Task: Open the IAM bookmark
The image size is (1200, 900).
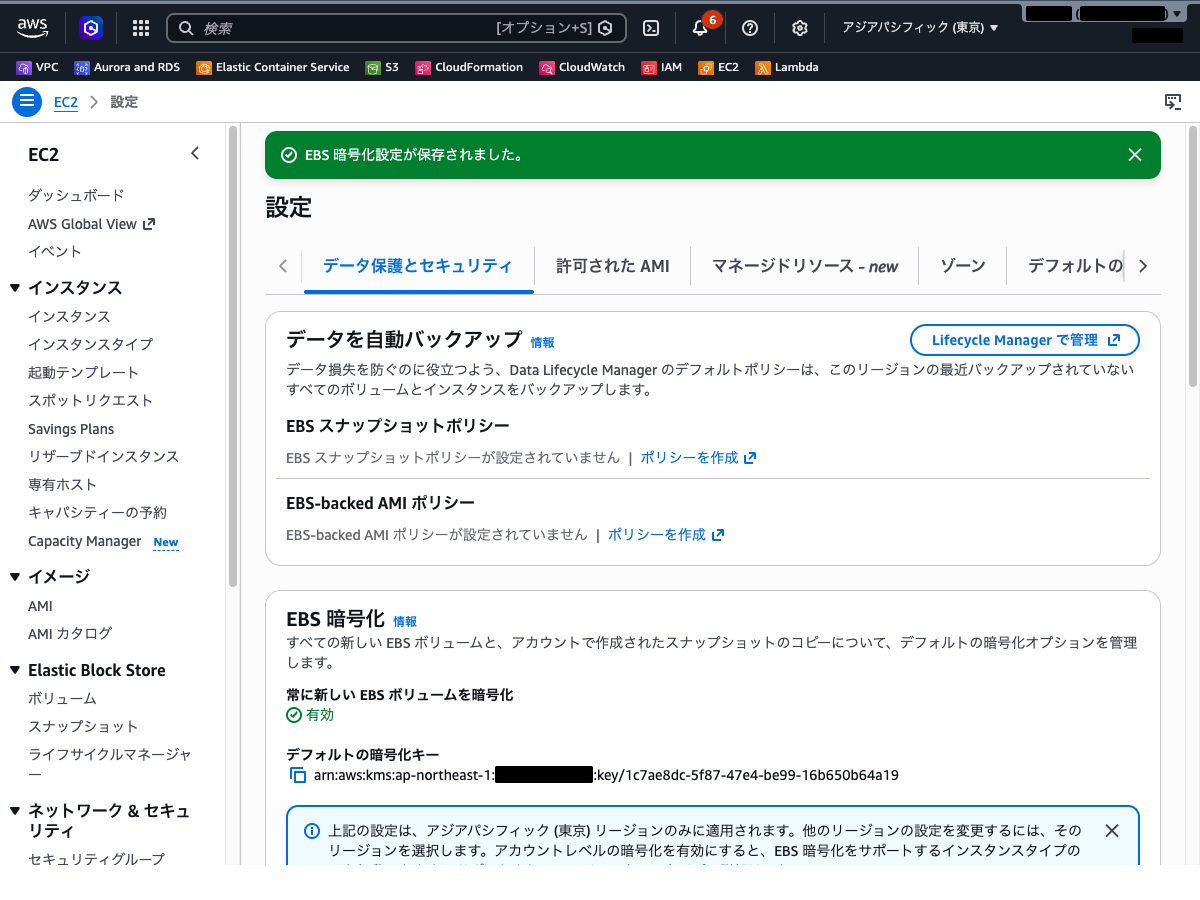Action: pyautogui.click(x=662, y=67)
